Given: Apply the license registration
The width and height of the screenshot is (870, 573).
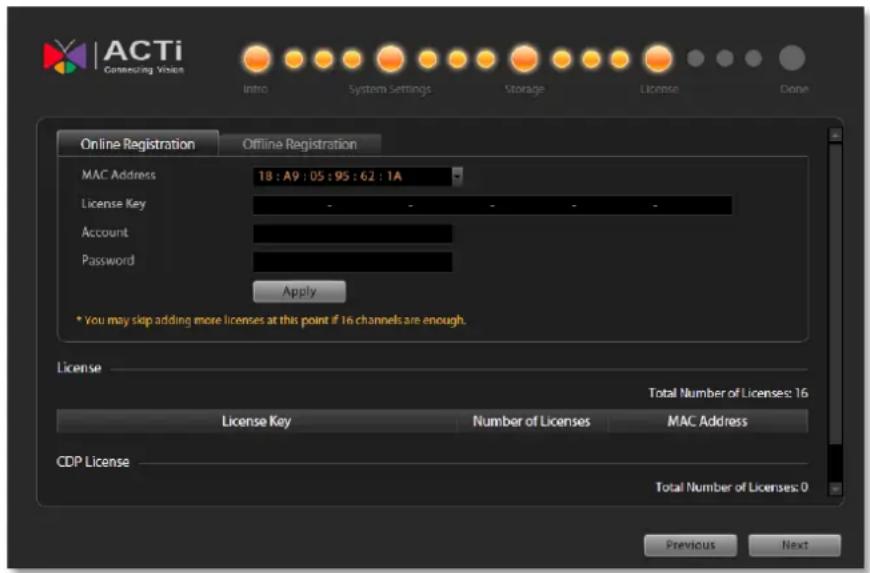Looking at the screenshot, I should coord(299,292).
